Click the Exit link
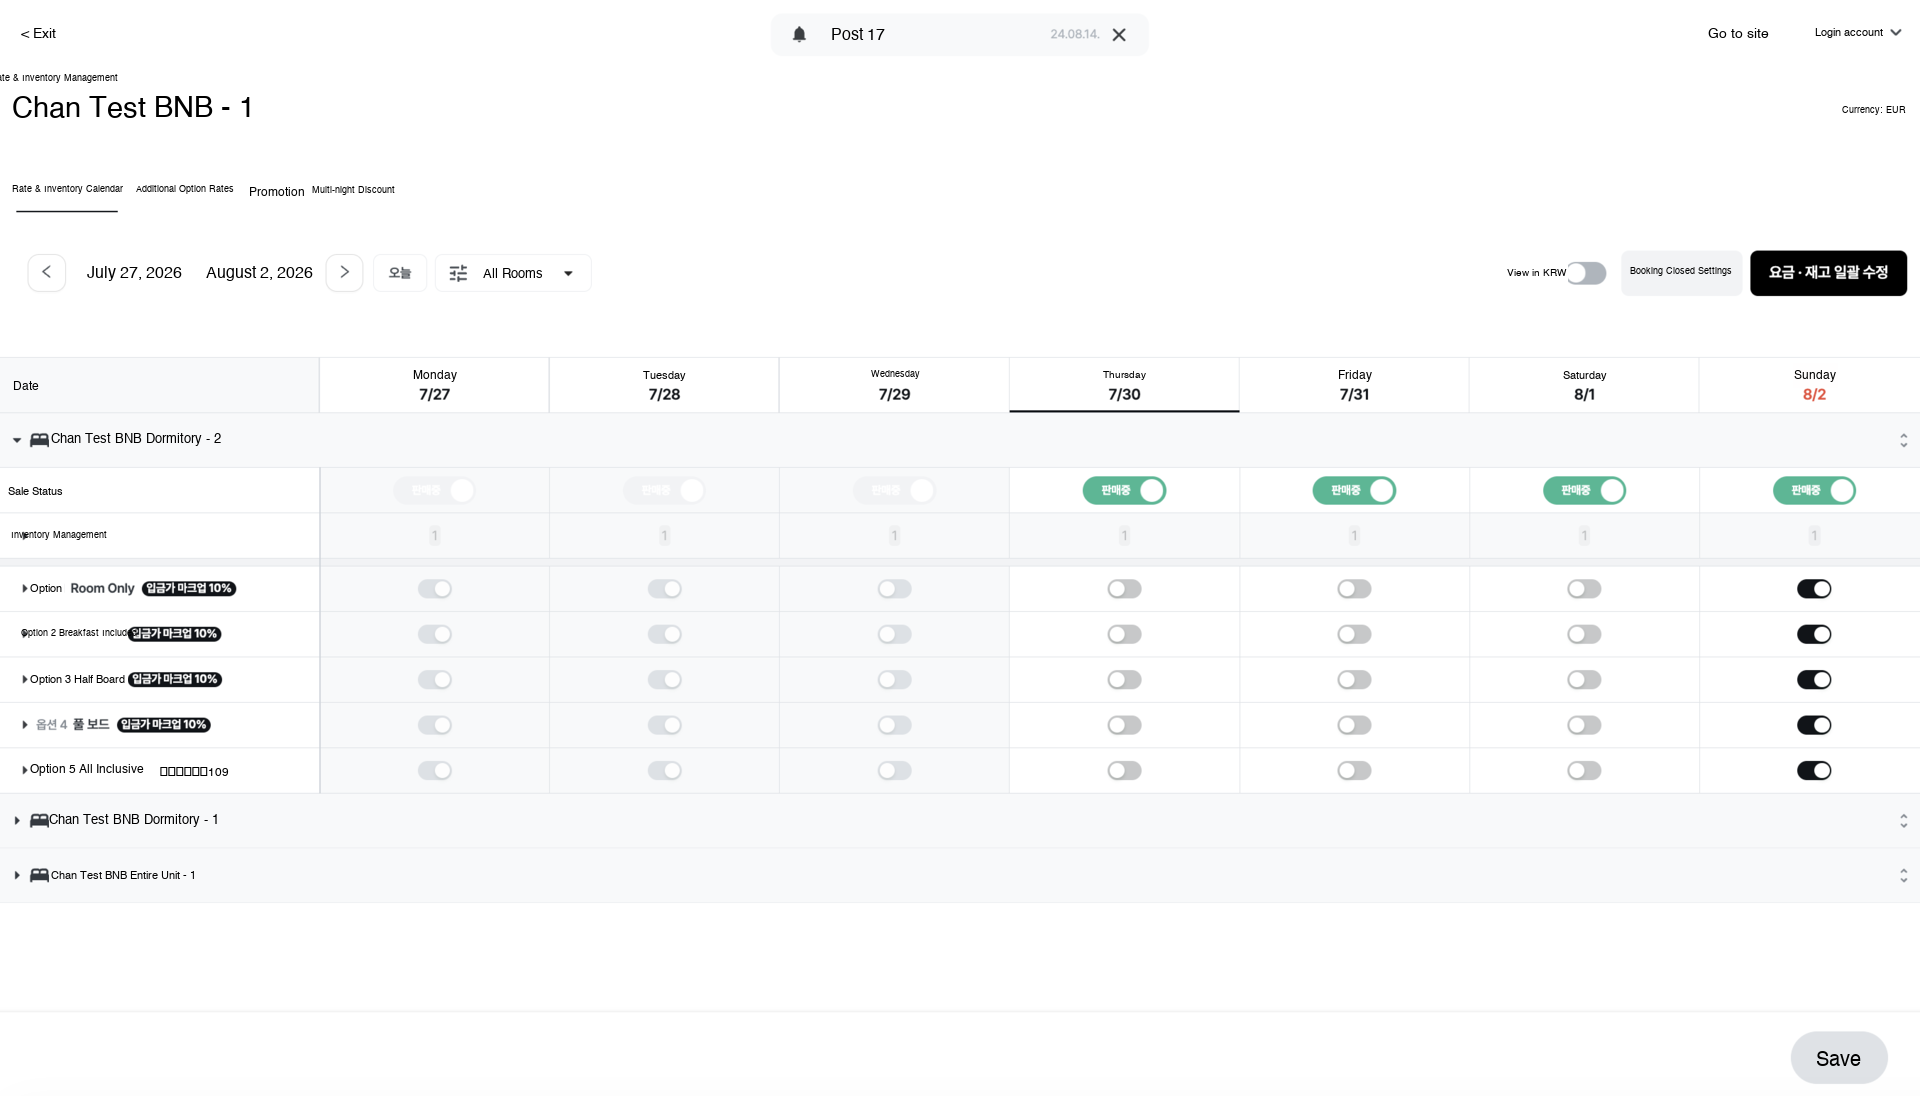This screenshot has width=1920, height=1096. tap(38, 34)
